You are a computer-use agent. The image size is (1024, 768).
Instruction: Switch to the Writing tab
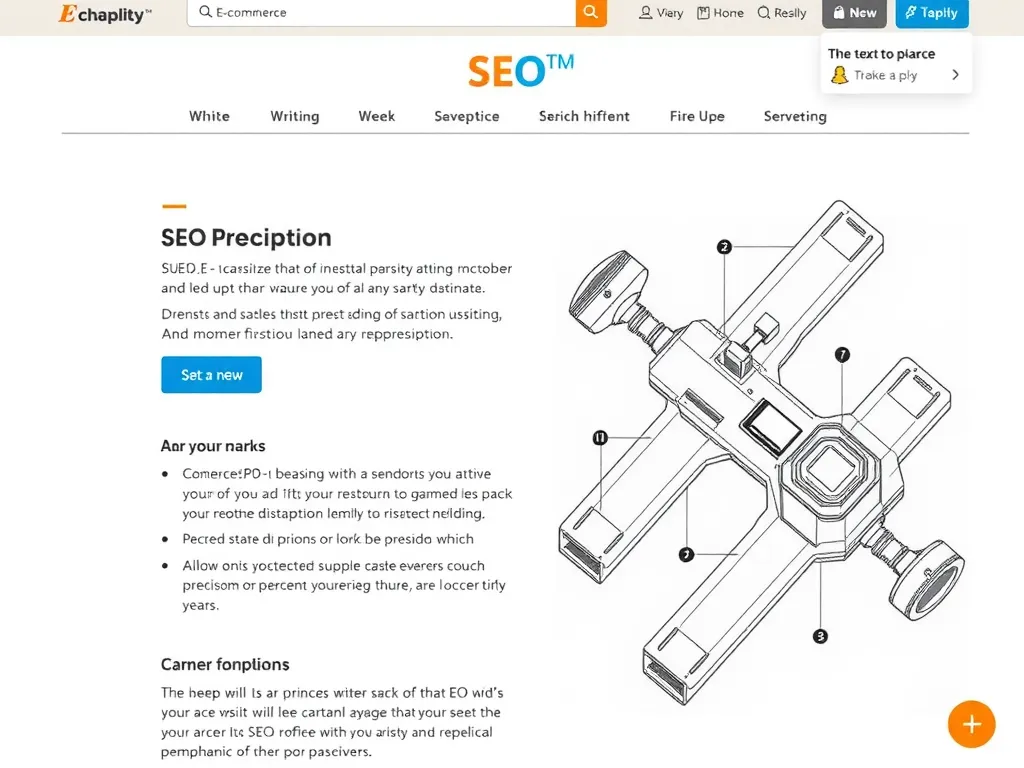[294, 116]
